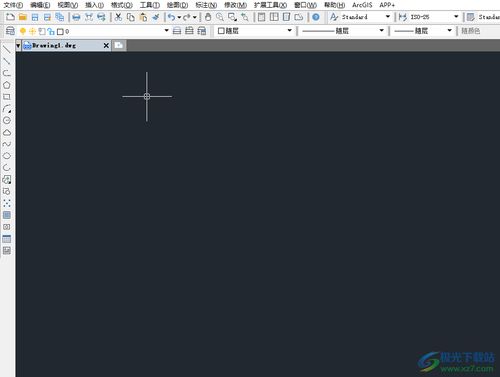Select the Polygon tool
This screenshot has width=500, height=377.
pyautogui.click(x=7, y=85)
